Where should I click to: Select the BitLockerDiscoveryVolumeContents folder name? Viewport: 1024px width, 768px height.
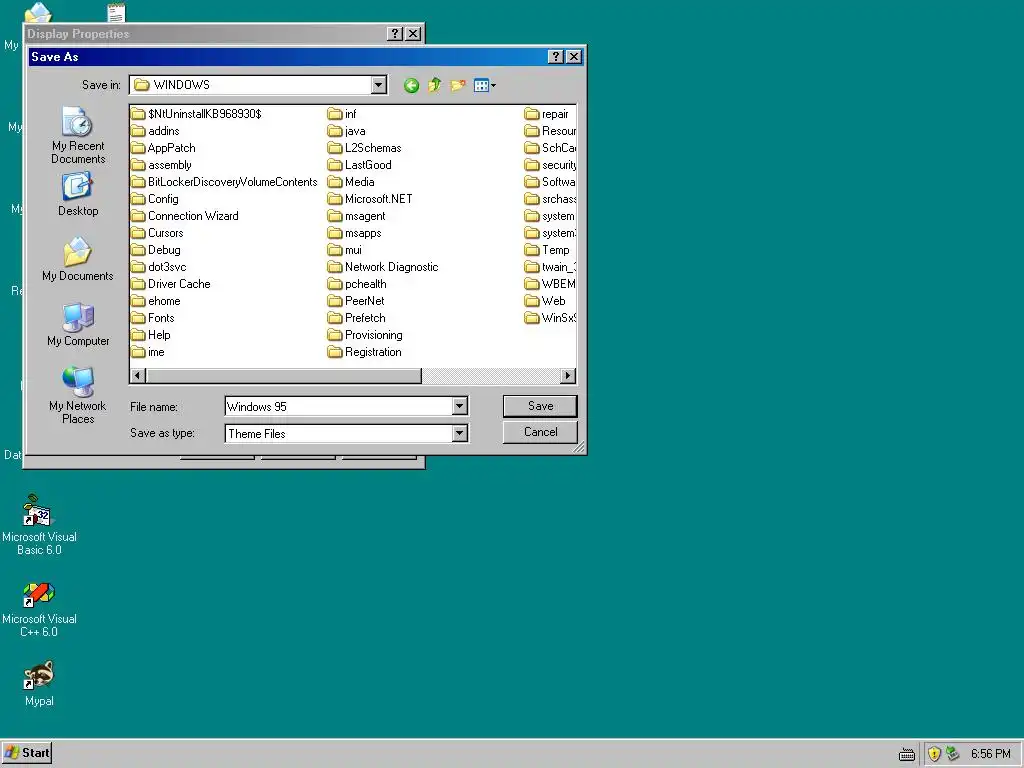coord(232,182)
